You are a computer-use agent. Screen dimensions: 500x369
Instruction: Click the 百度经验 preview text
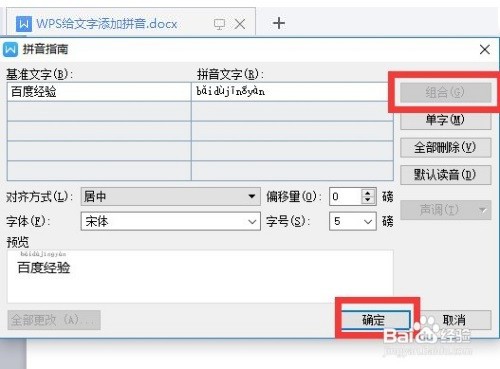coord(44,268)
